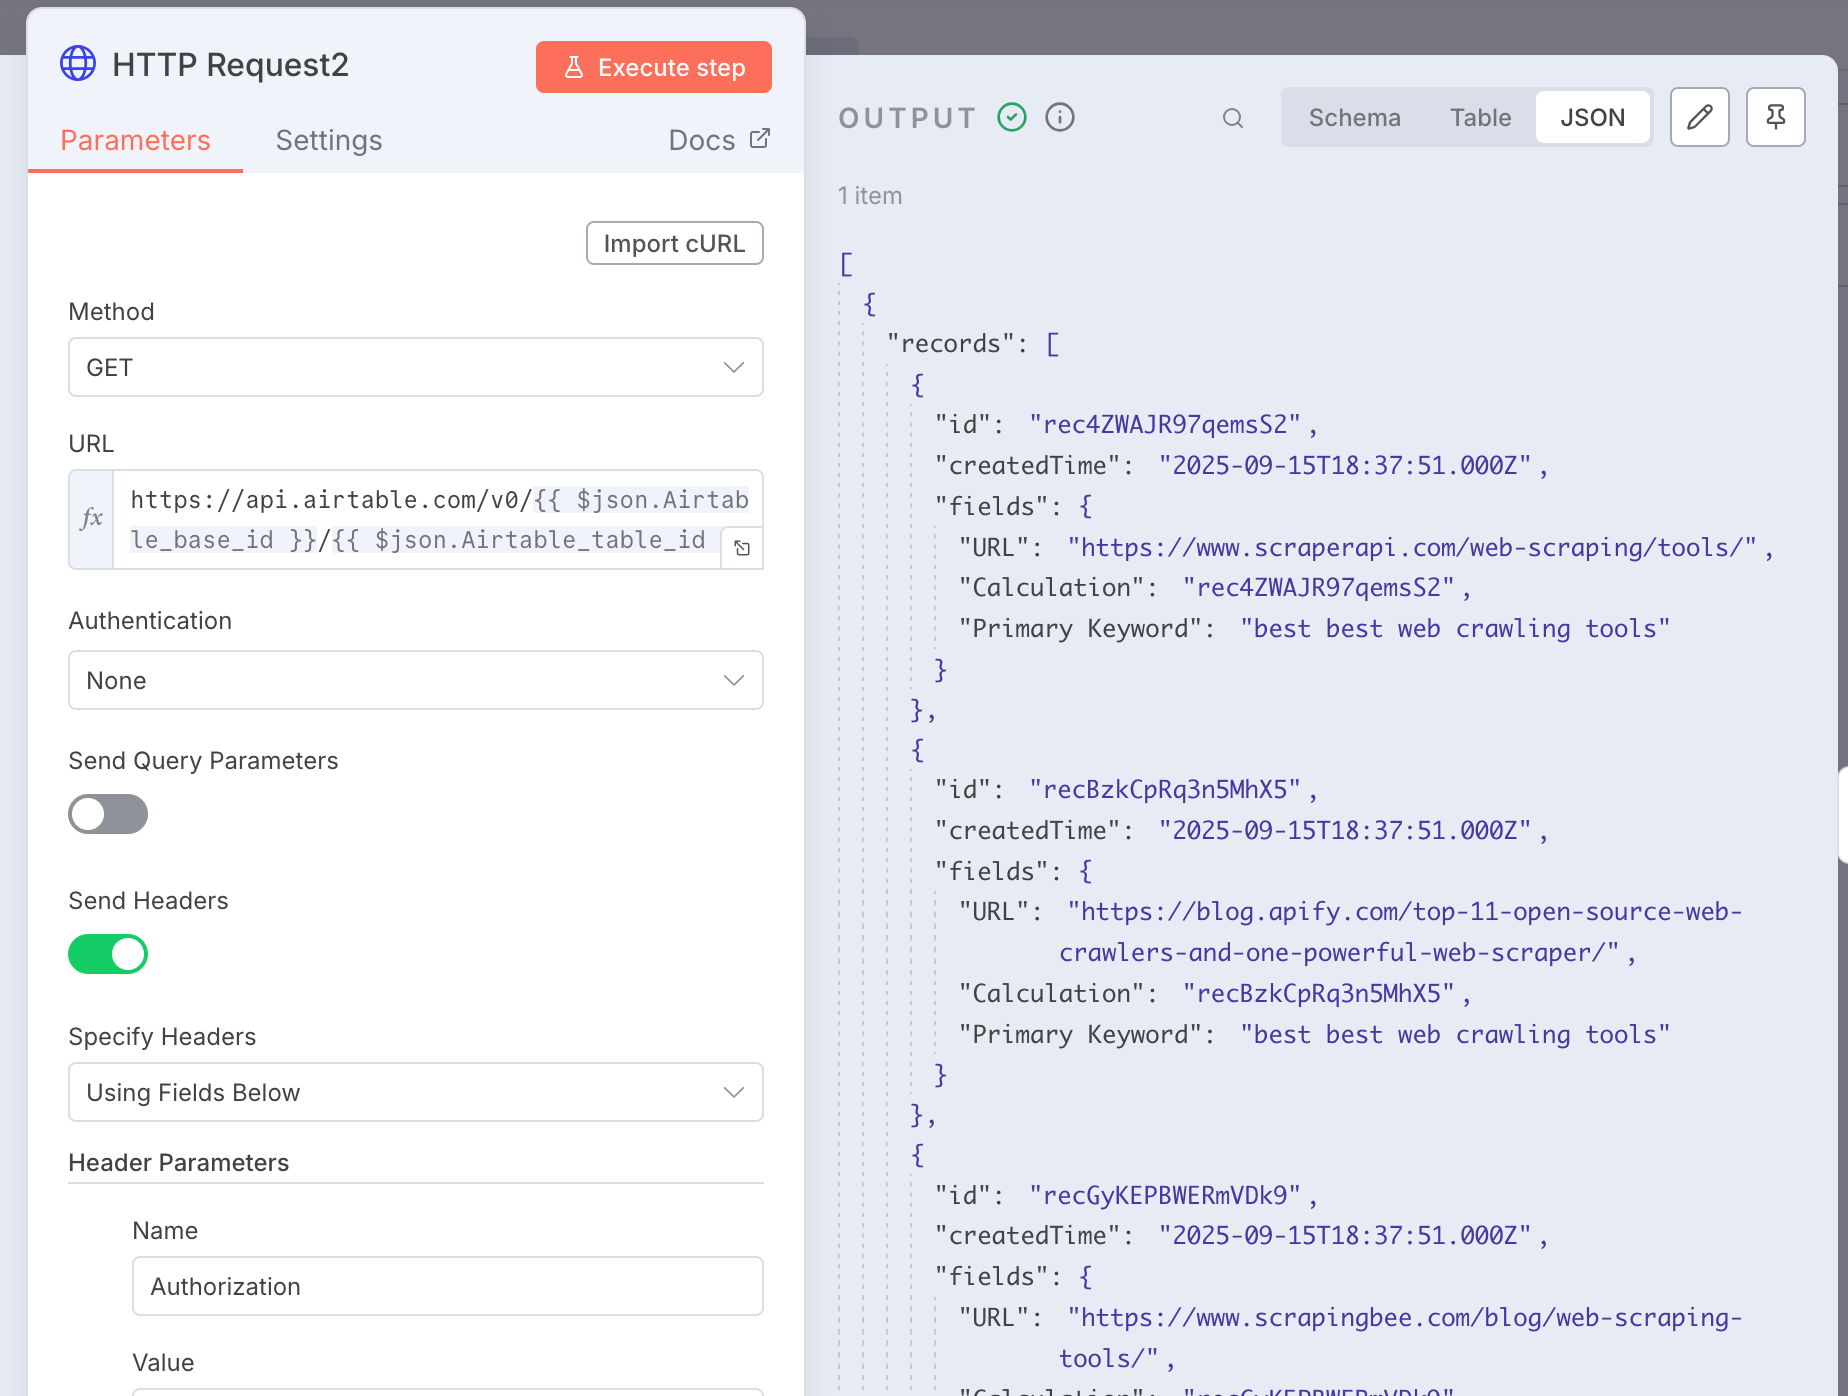The height and width of the screenshot is (1396, 1848).
Task: Click the pencil edit output icon
Action: coord(1699,117)
